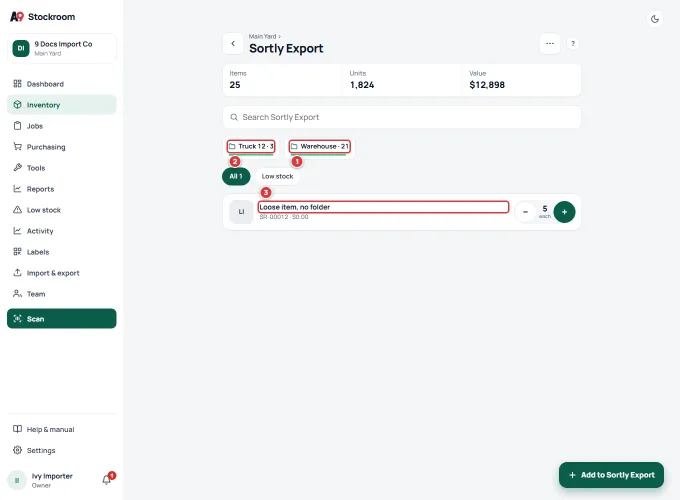Open the three-dots more options menu
The width and height of the screenshot is (680, 500).
[x=549, y=43]
